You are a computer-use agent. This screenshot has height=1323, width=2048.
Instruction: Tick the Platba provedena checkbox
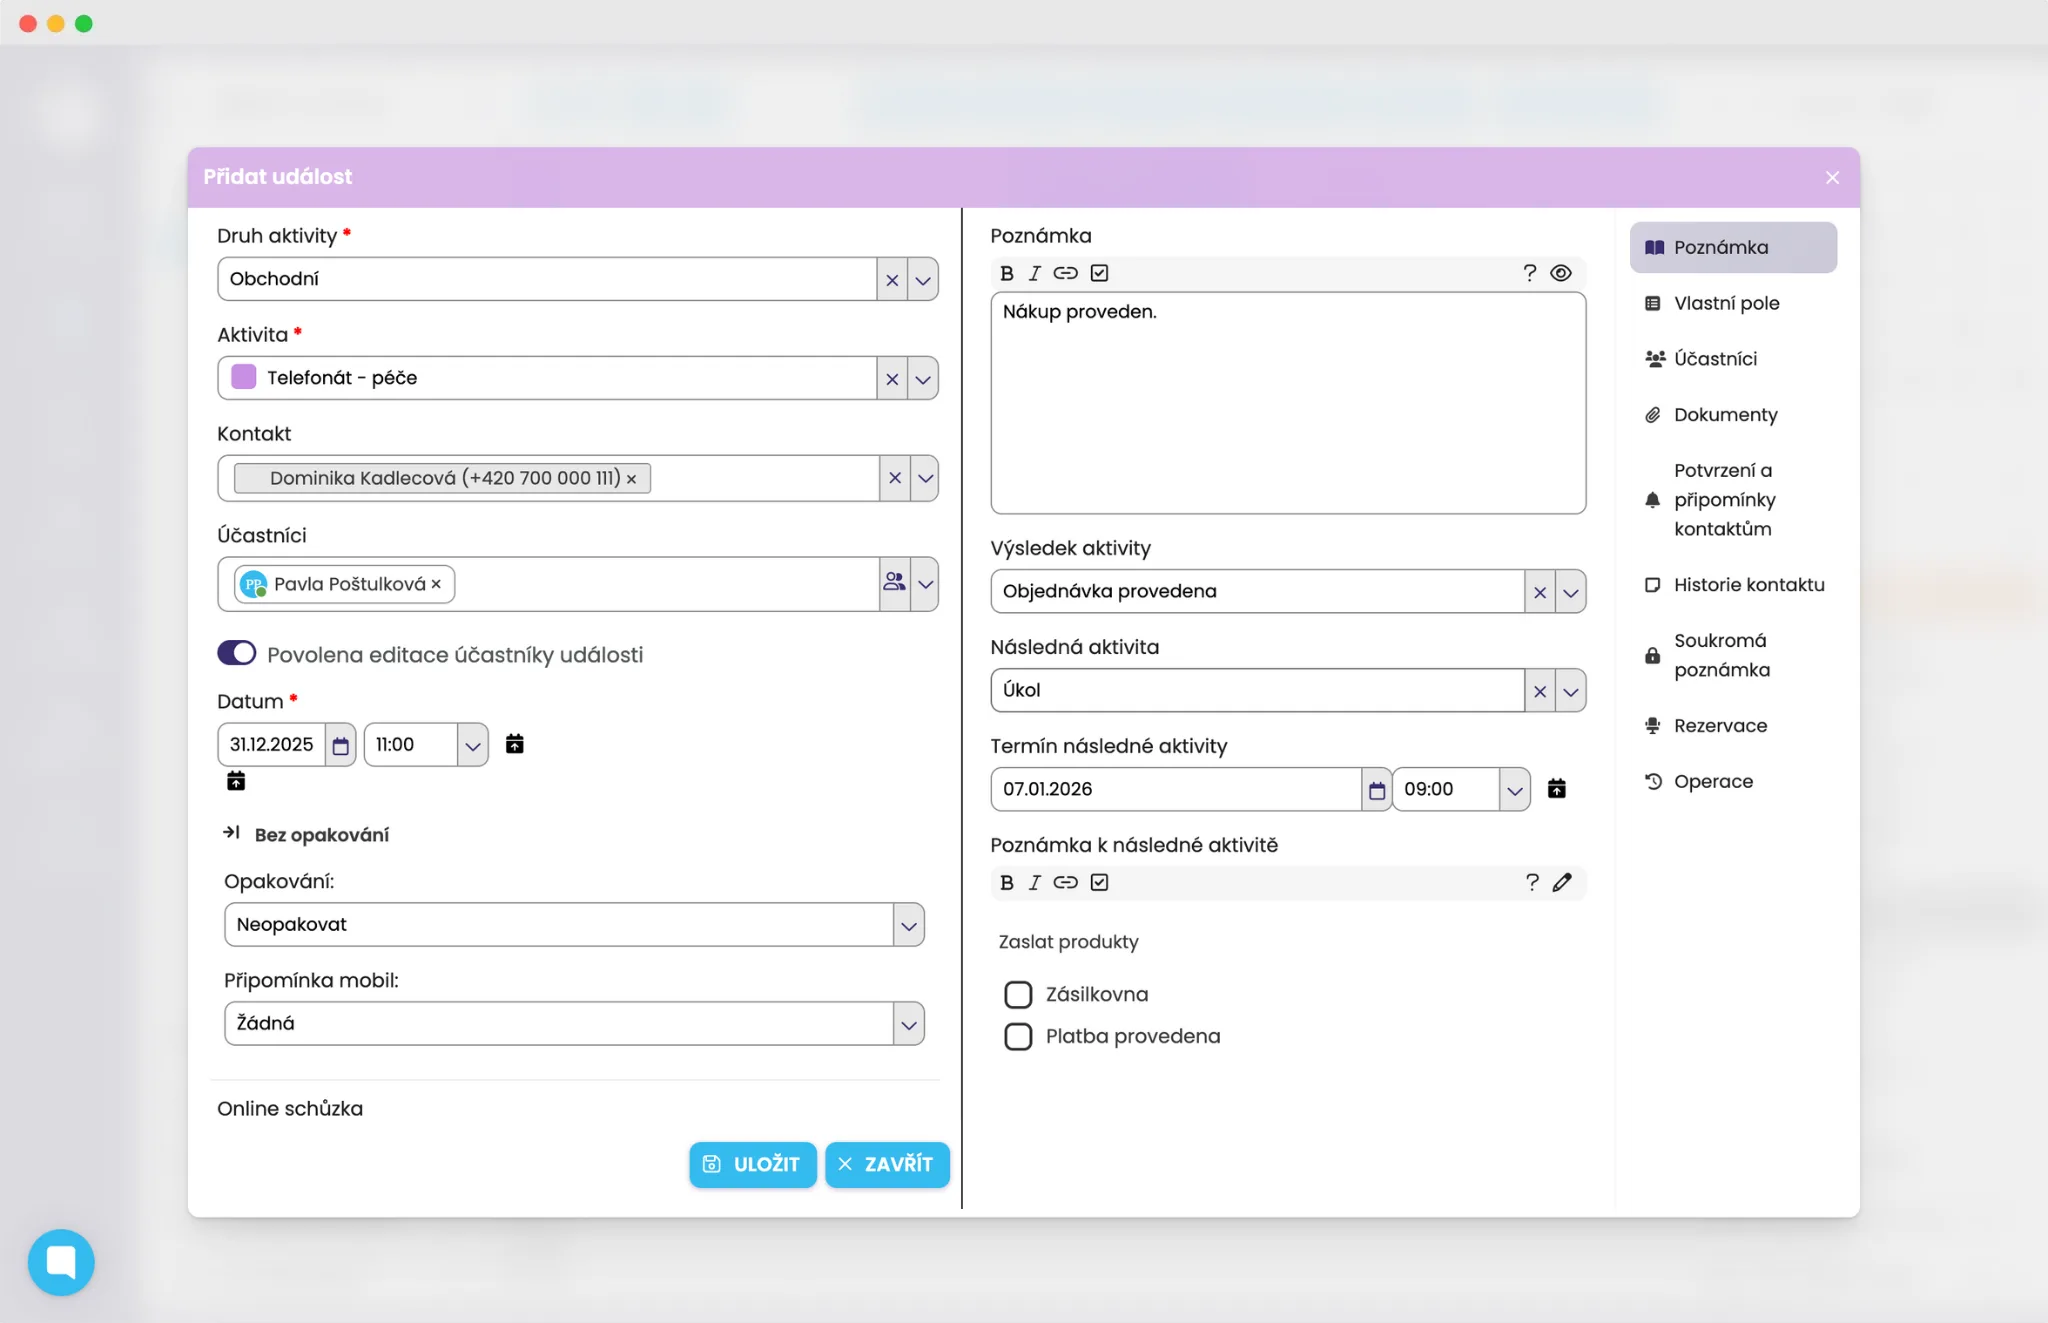click(x=1018, y=1037)
